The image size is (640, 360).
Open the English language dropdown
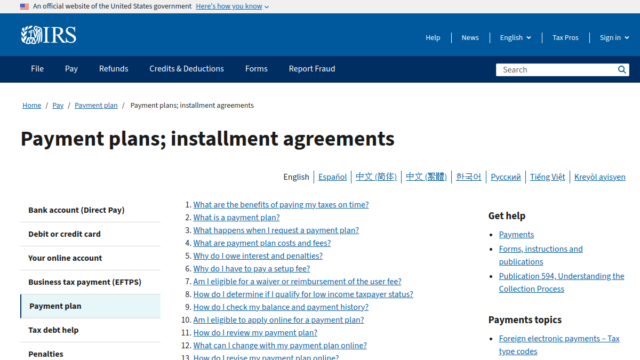click(516, 38)
